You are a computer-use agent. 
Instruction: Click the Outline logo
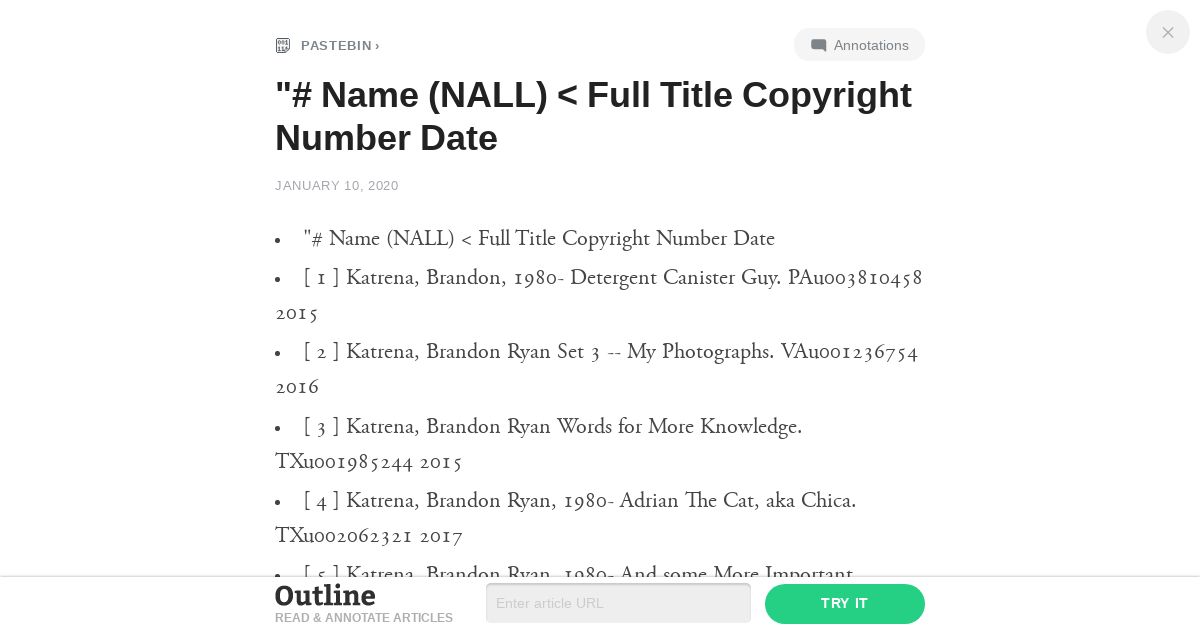[325, 596]
